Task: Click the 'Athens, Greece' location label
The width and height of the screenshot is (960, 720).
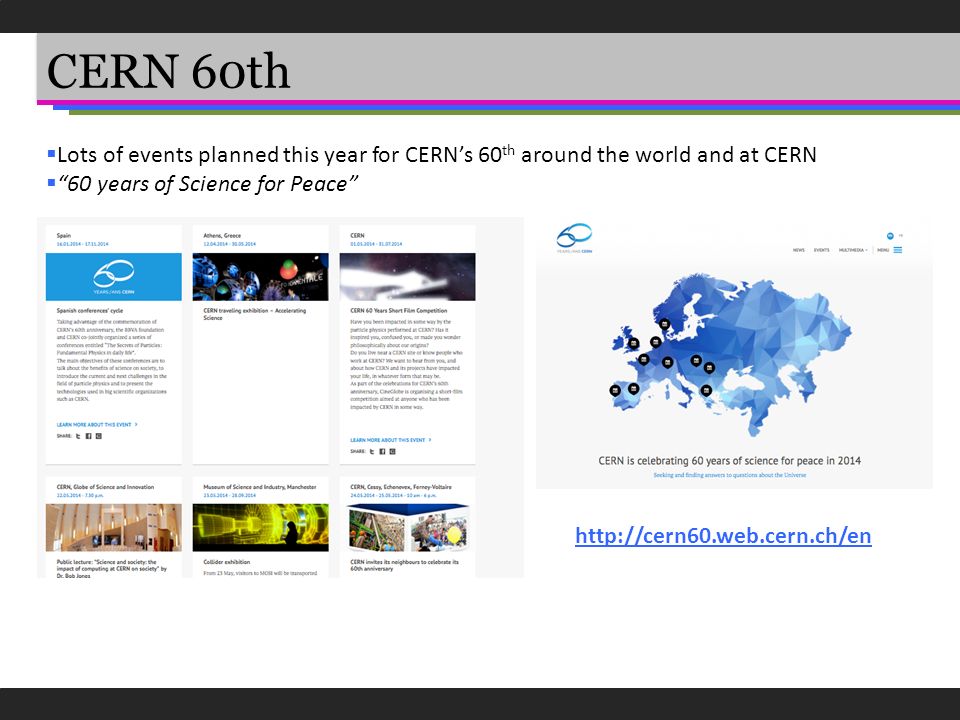Action: point(222,235)
